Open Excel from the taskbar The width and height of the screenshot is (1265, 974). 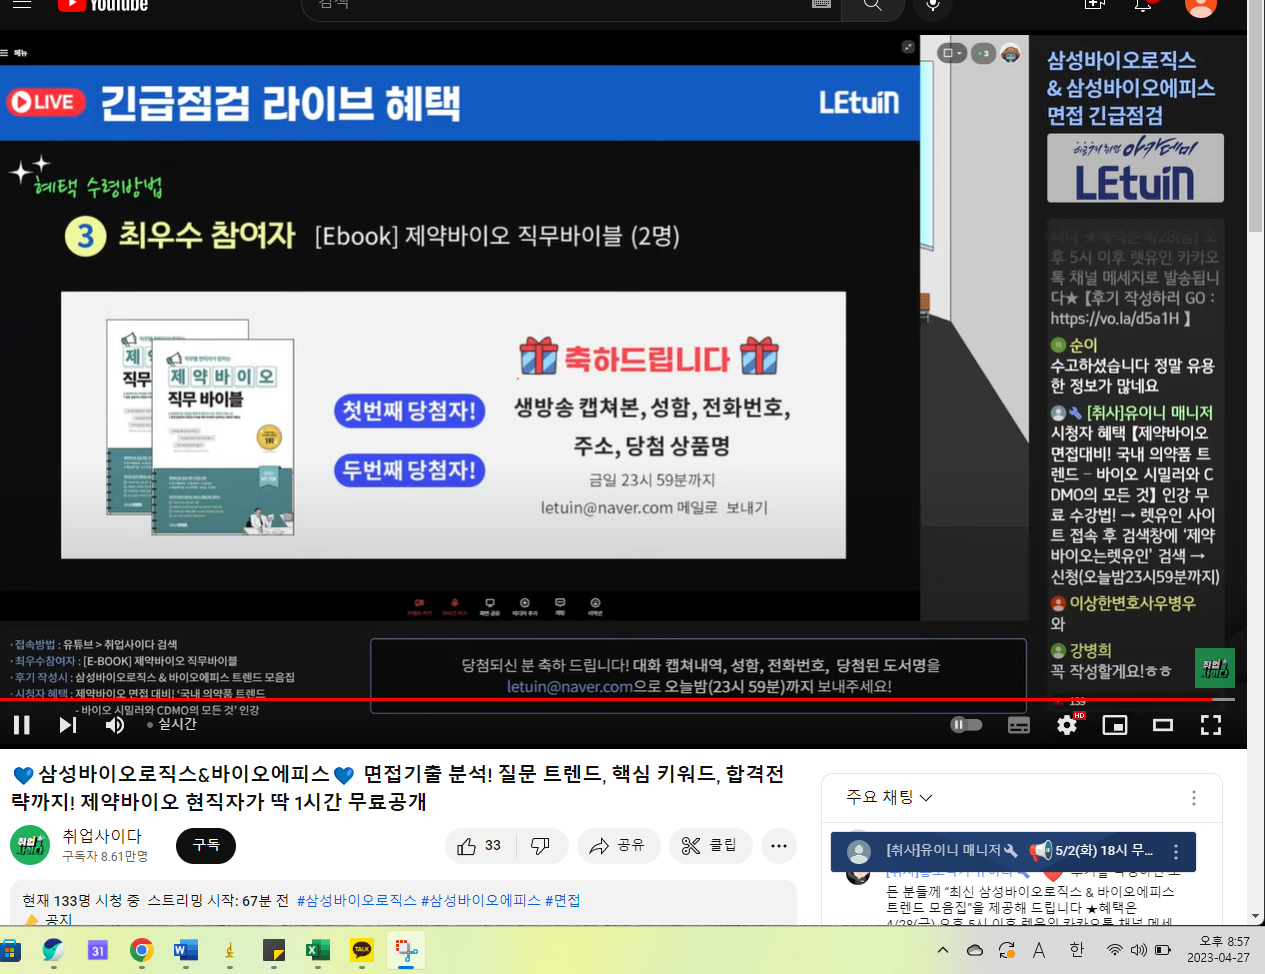point(318,950)
